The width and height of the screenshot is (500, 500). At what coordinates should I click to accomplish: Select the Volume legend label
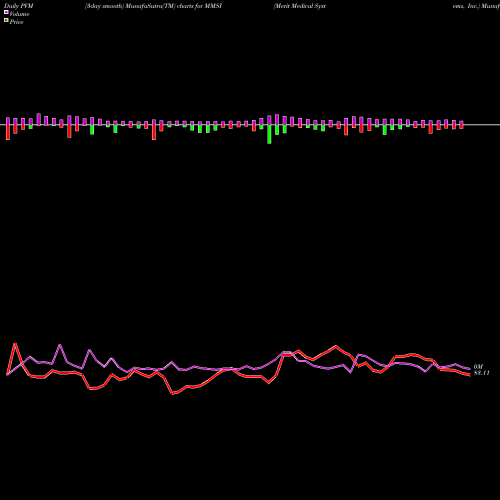tap(19, 14)
